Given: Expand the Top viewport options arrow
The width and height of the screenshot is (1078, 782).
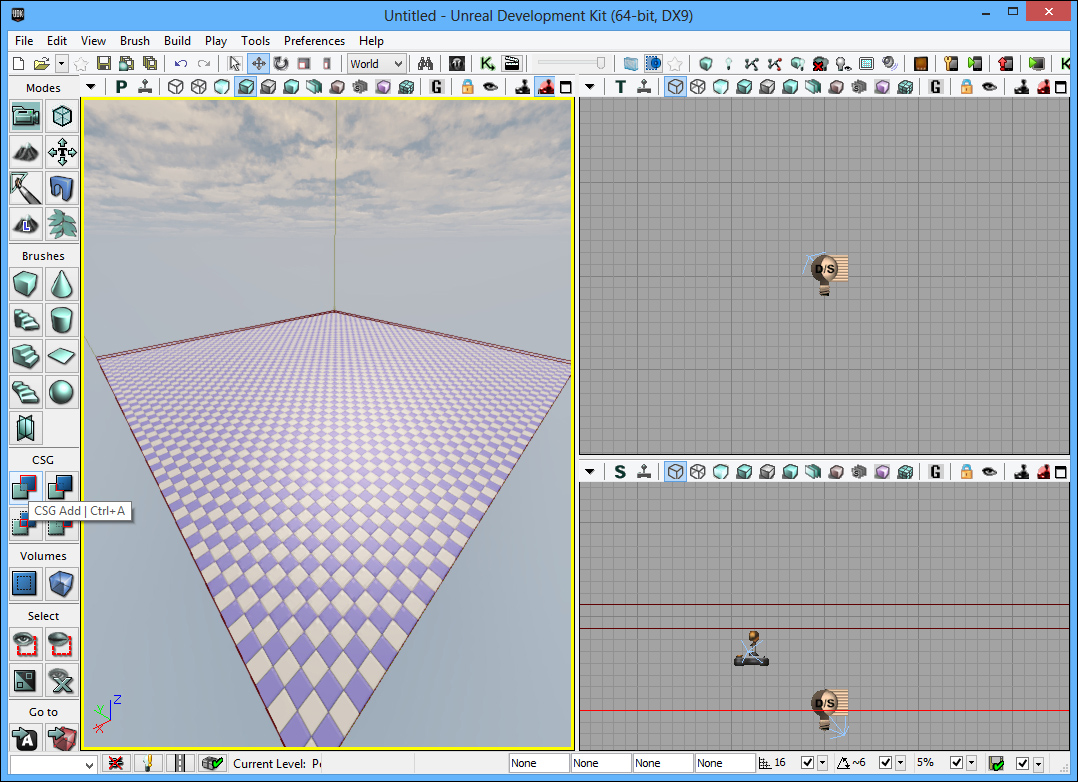Looking at the screenshot, I should tap(590, 87).
